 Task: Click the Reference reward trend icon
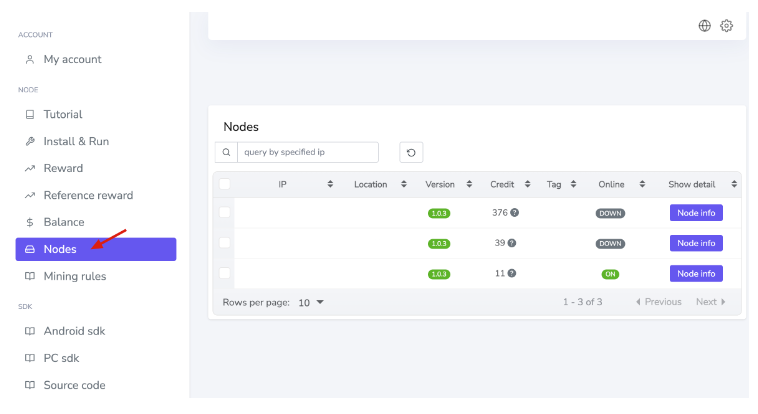click(x=30, y=195)
